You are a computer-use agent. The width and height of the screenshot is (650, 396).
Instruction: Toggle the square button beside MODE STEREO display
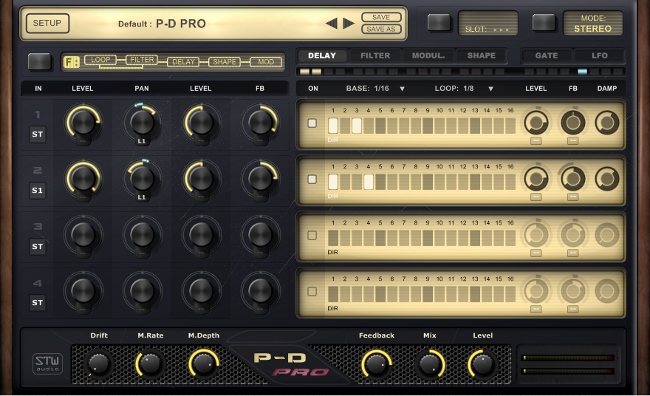pyautogui.click(x=543, y=22)
